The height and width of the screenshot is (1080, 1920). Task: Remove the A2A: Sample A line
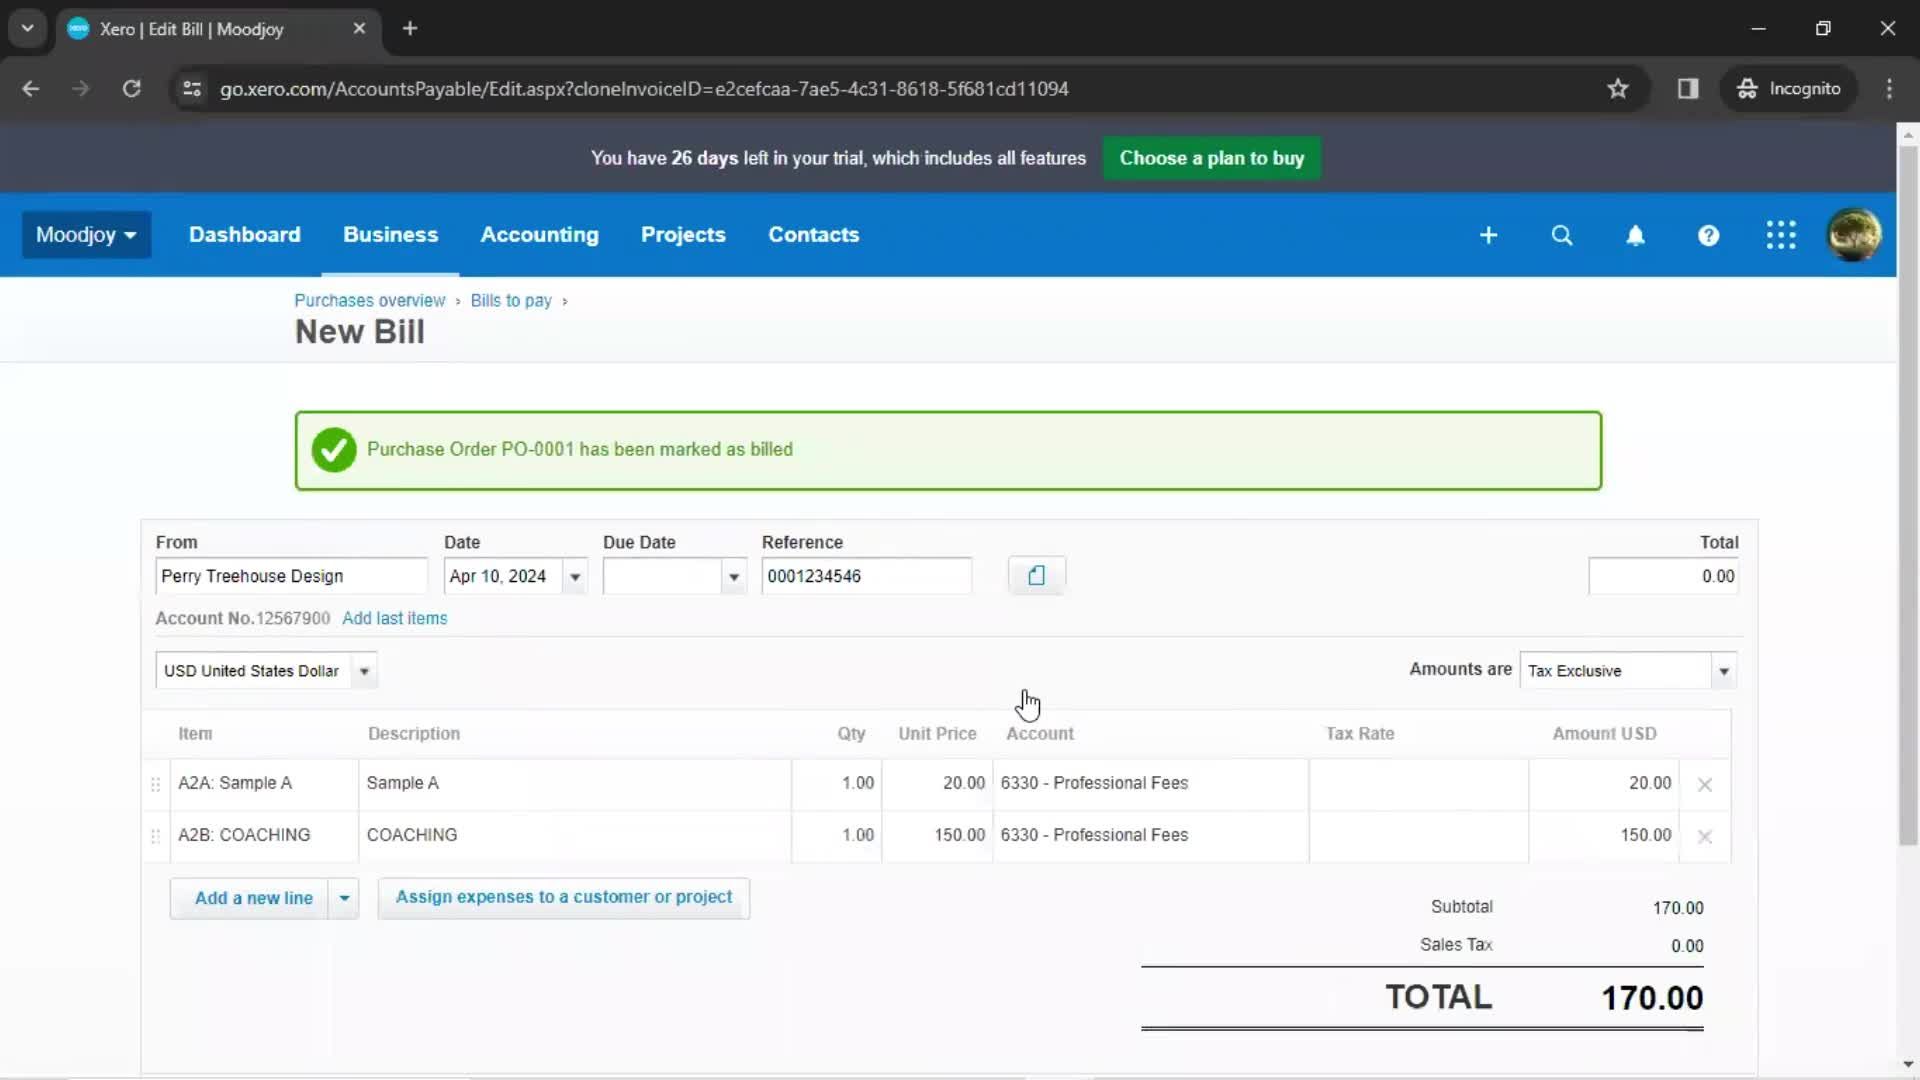pos(1704,785)
